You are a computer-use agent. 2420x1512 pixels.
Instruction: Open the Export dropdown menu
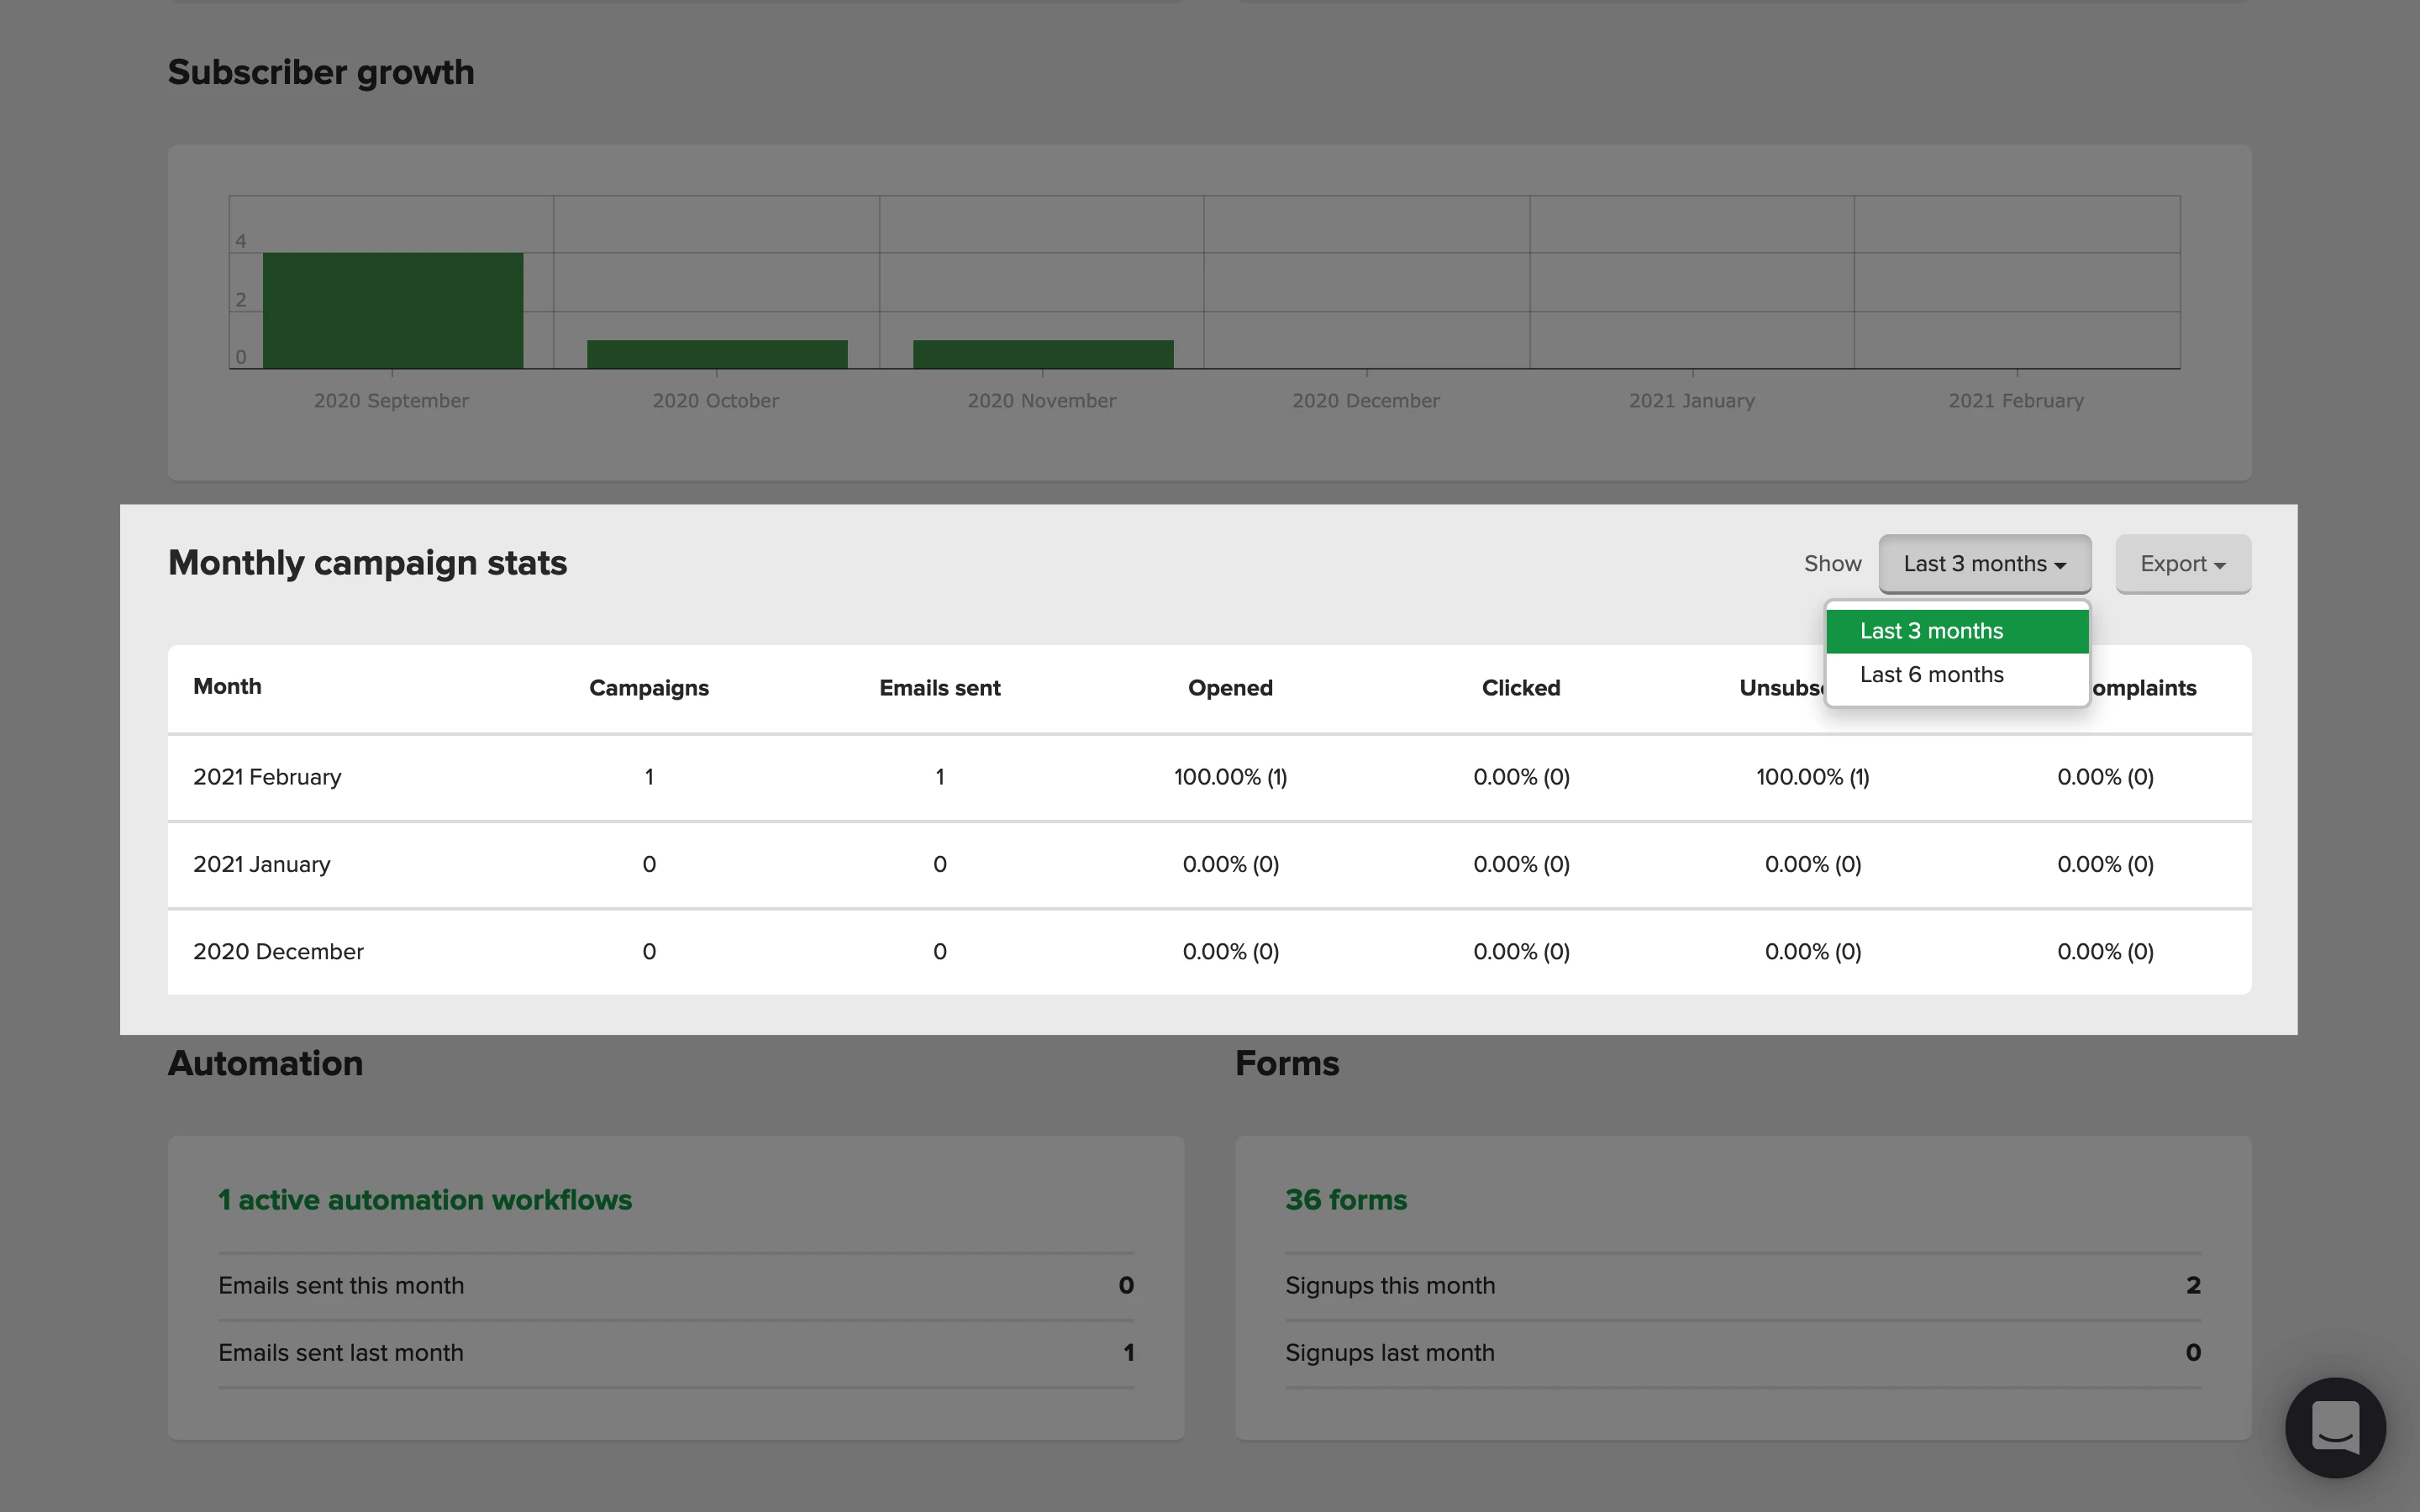tap(2182, 564)
